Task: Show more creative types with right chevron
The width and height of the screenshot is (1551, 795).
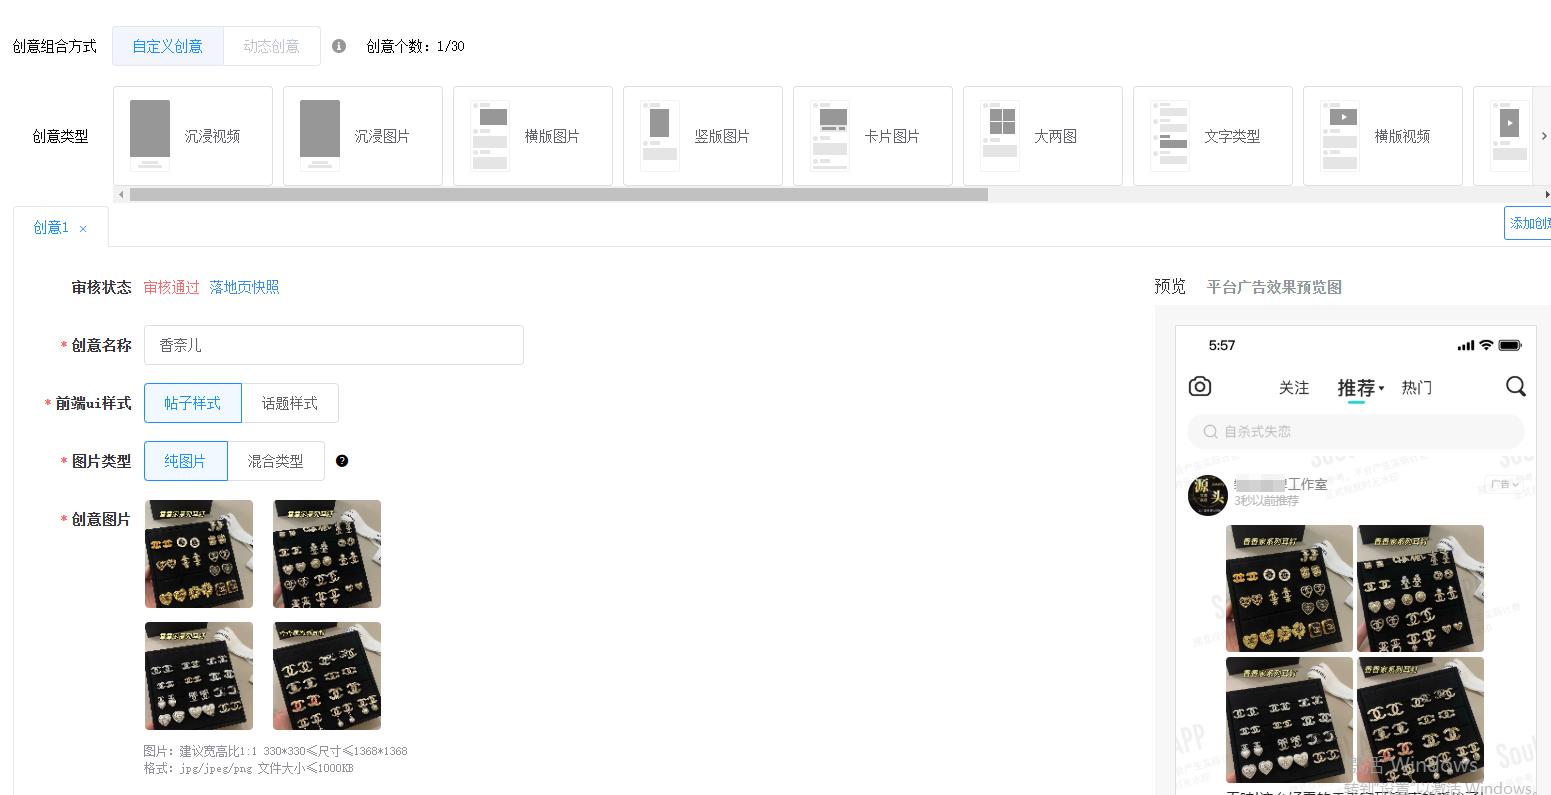Action: [1543, 136]
